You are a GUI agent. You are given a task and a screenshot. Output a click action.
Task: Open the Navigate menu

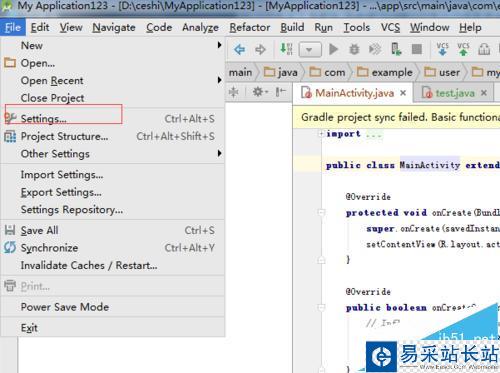[x=114, y=27]
